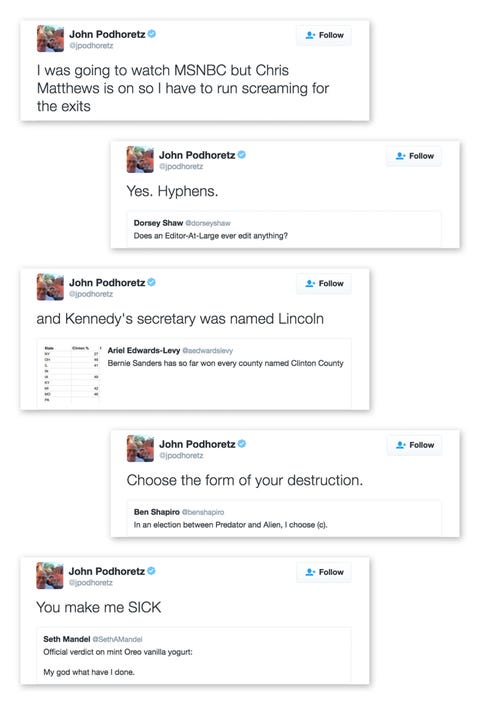Open Seth Mandel's quoted tweet

tap(194, 655)
